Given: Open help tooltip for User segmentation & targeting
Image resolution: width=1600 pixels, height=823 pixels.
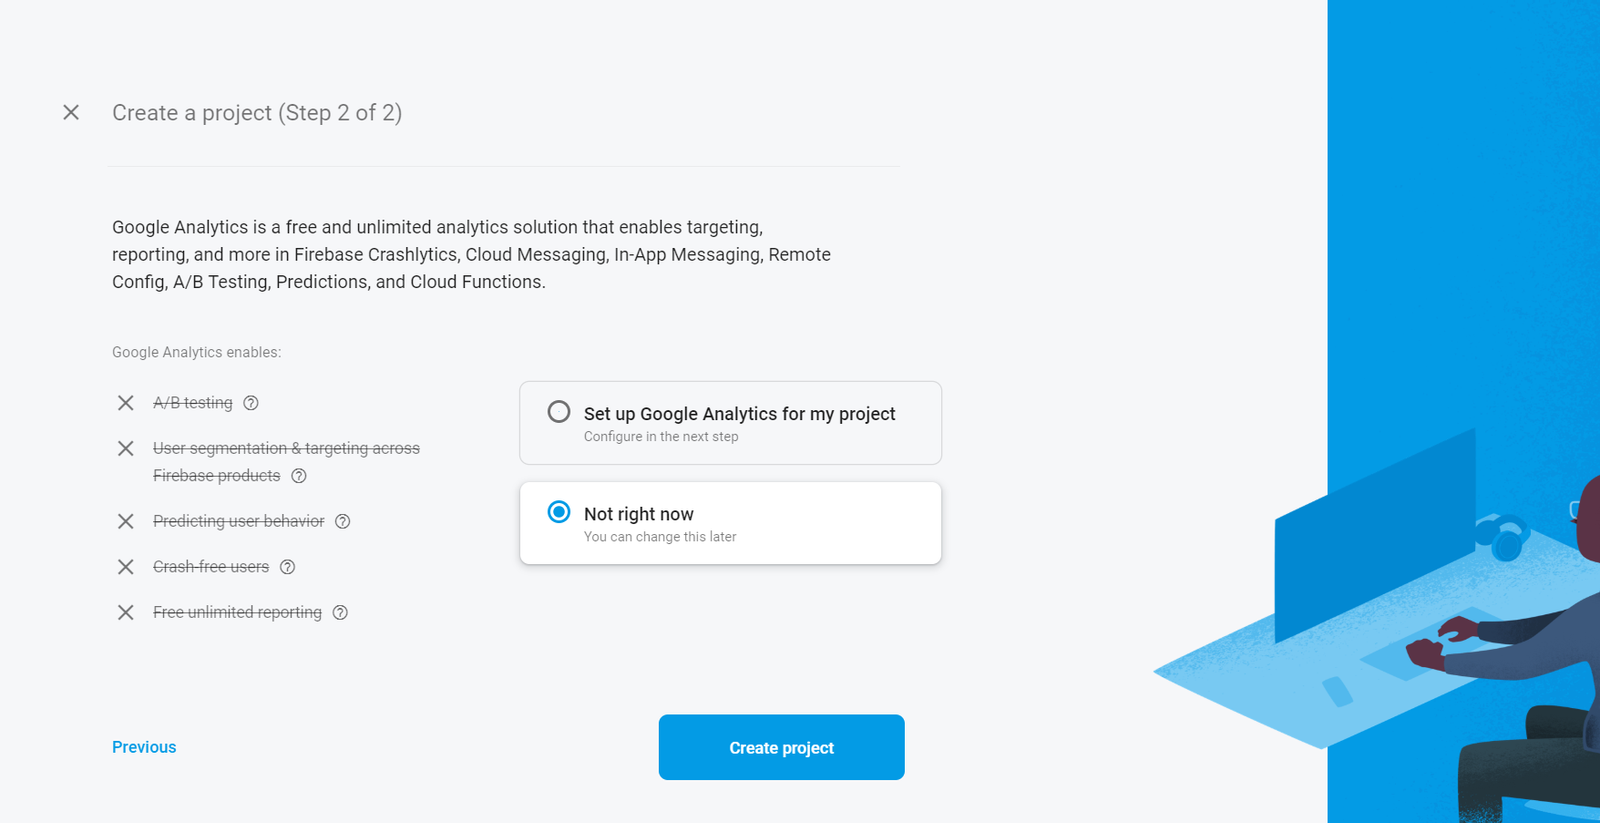Looking at the screenshot, I should (298, 475).
